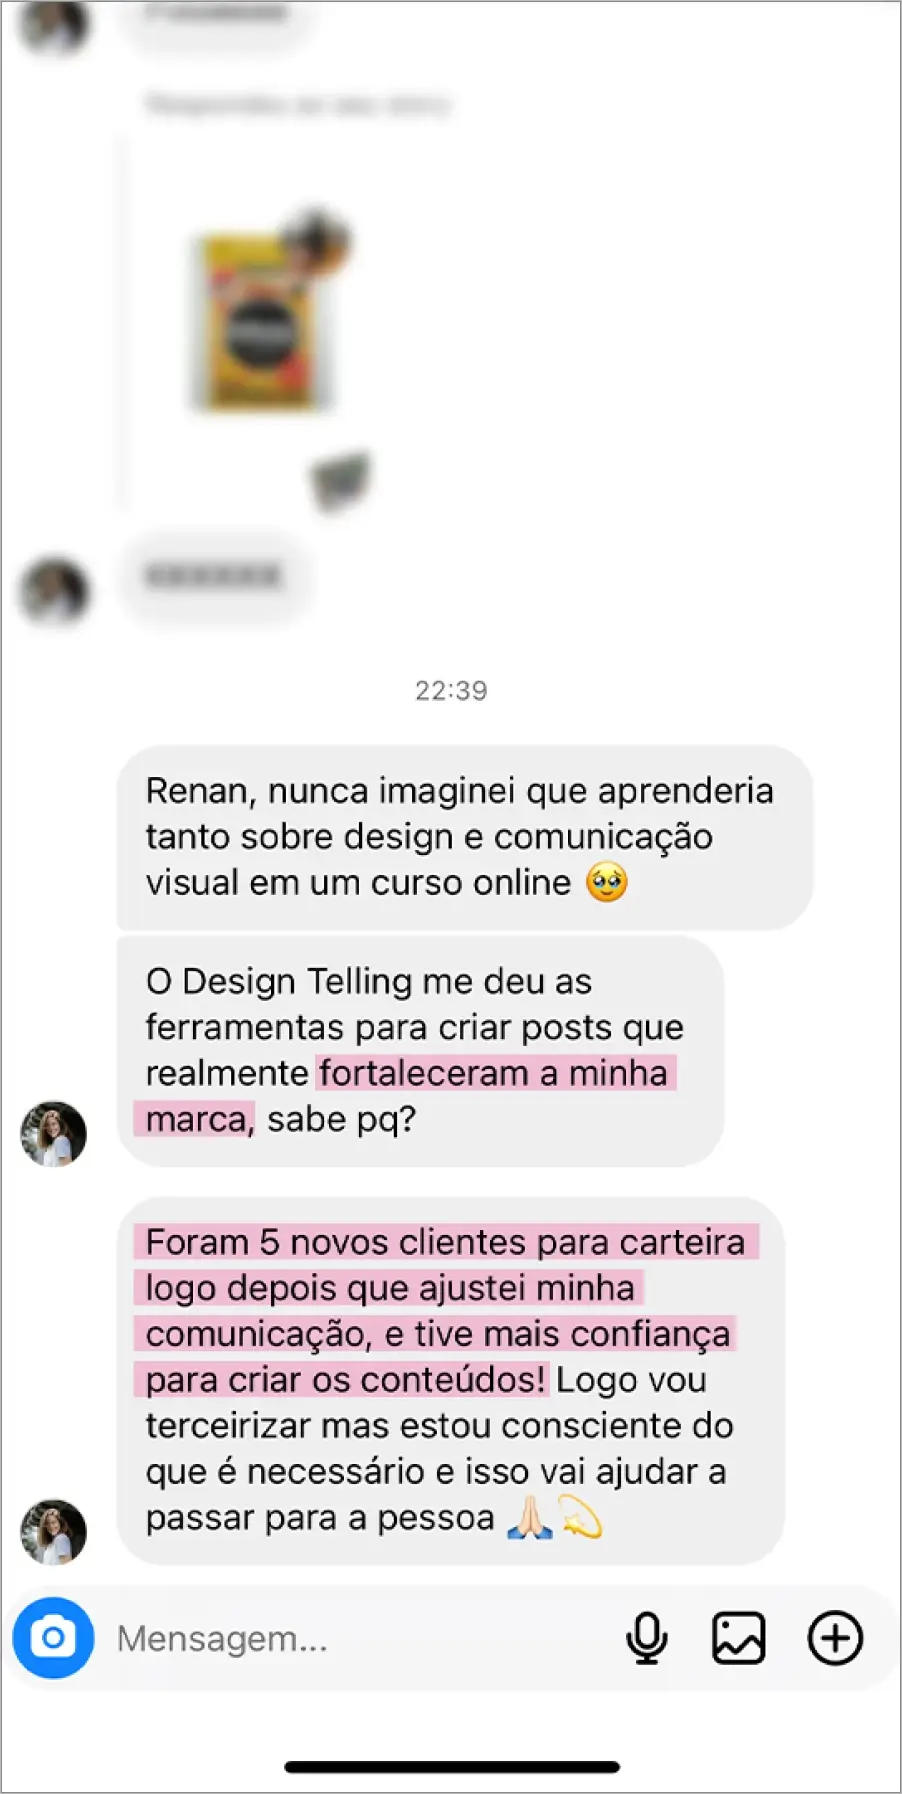902x1794 pixels.
Task: Tap the partially visible avatar at the very top
Action: point(54,22)
